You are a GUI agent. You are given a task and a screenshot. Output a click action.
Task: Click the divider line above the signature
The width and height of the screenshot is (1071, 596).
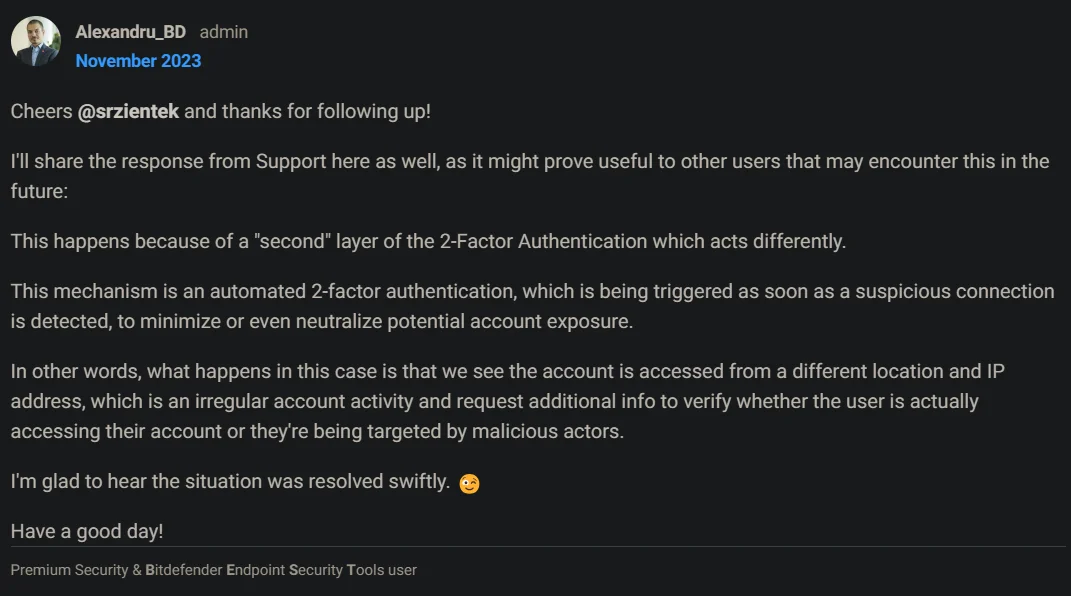[x=538, y=547]
